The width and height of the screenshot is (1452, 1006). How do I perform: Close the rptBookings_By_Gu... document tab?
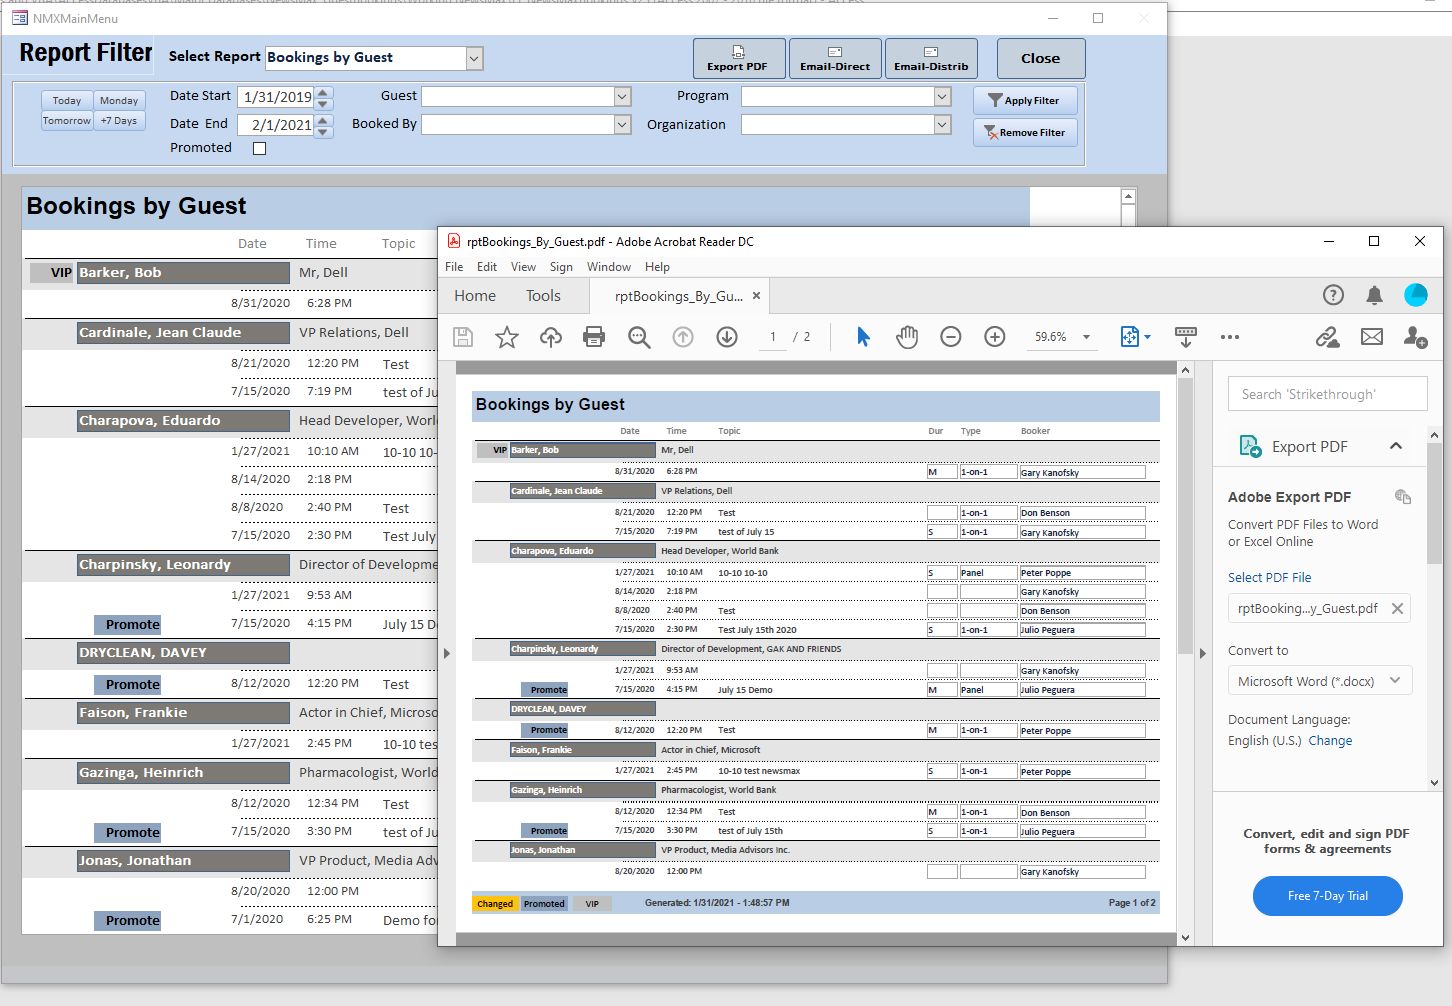pyautogui.click(x=756, y=296)
